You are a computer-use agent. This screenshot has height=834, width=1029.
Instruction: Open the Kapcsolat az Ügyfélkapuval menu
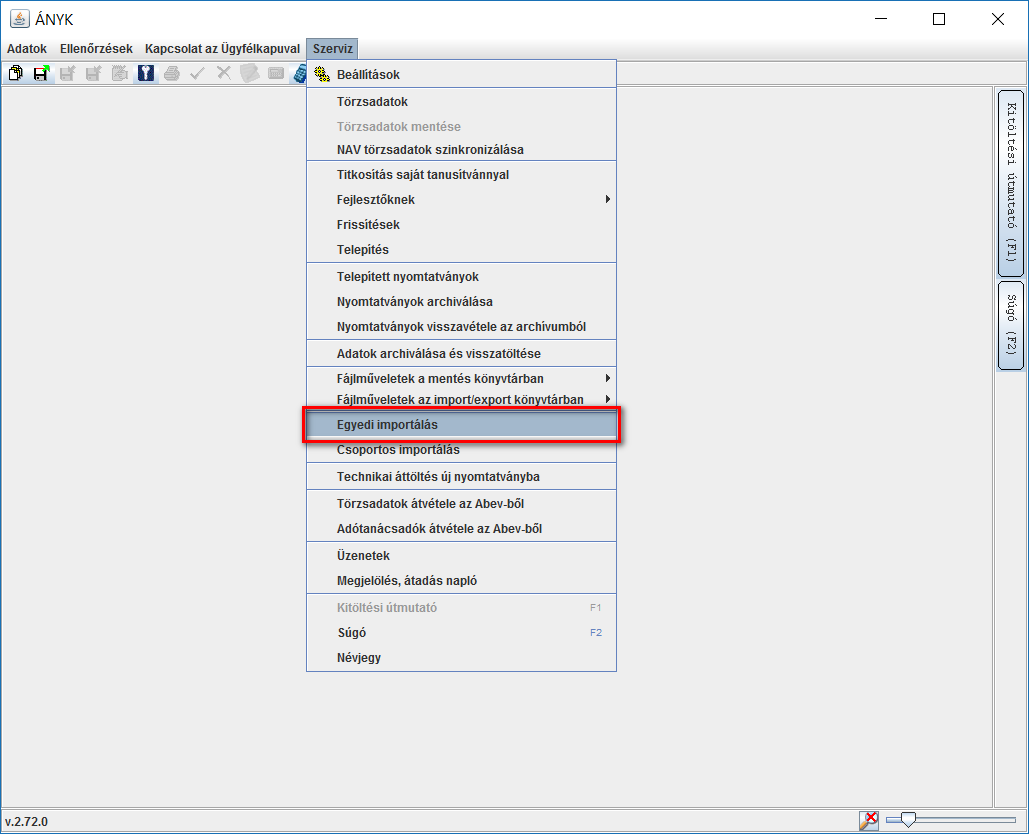coord(222,49)
